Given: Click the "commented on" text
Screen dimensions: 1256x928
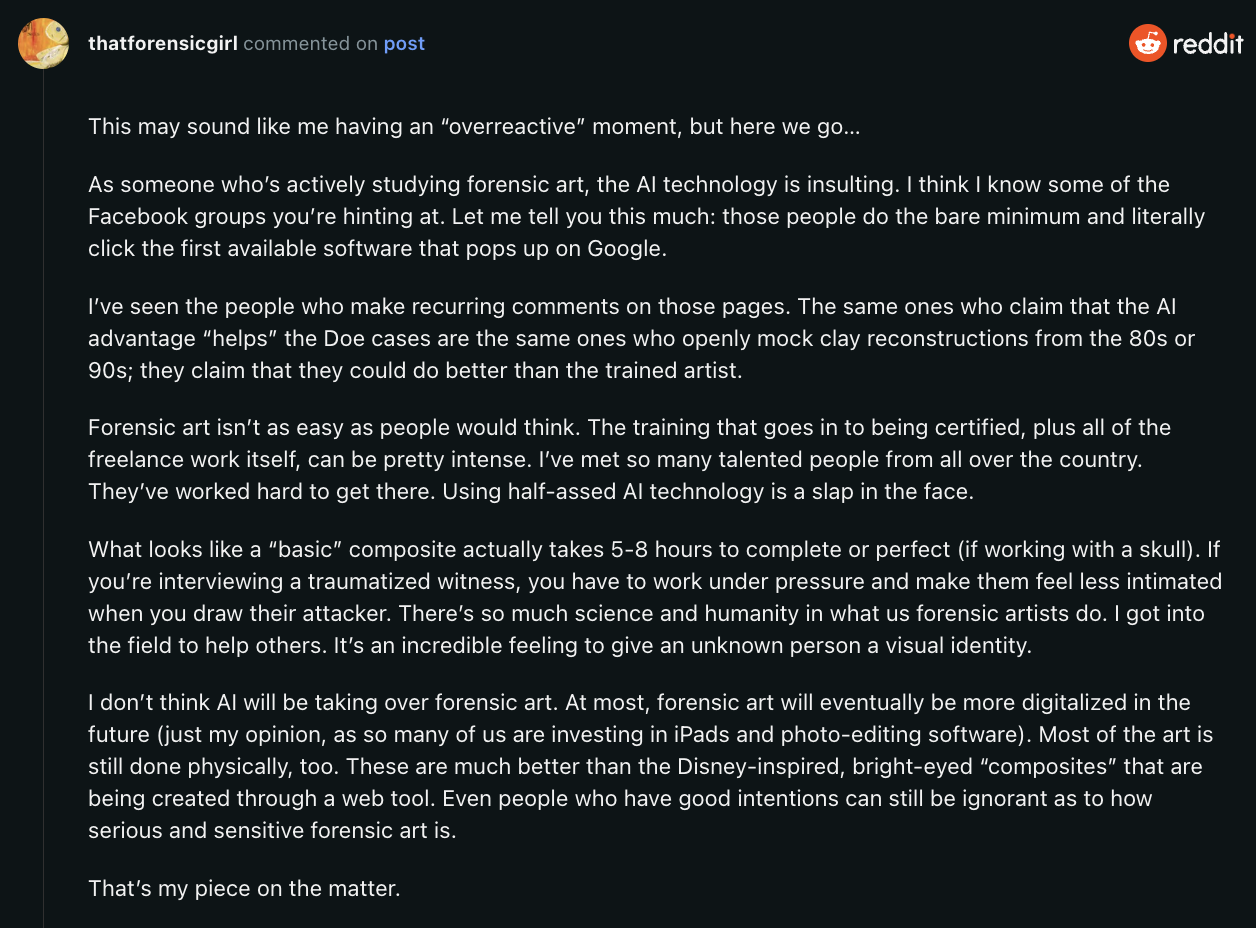Looking at the screenshot, I should tap(311, 44).
